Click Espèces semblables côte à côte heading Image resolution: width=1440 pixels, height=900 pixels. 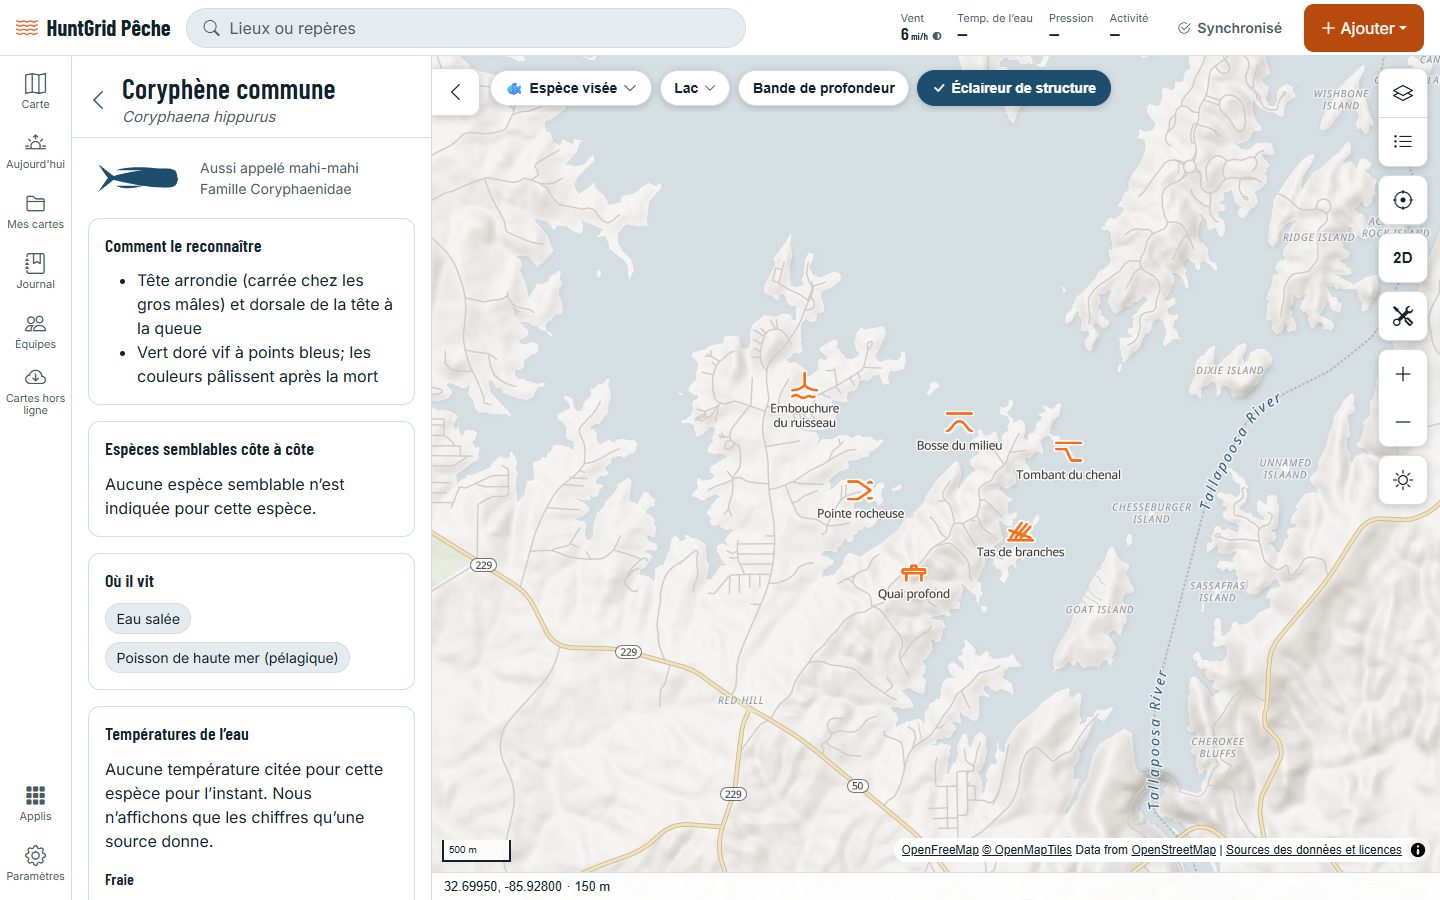[x=209, y=449]
